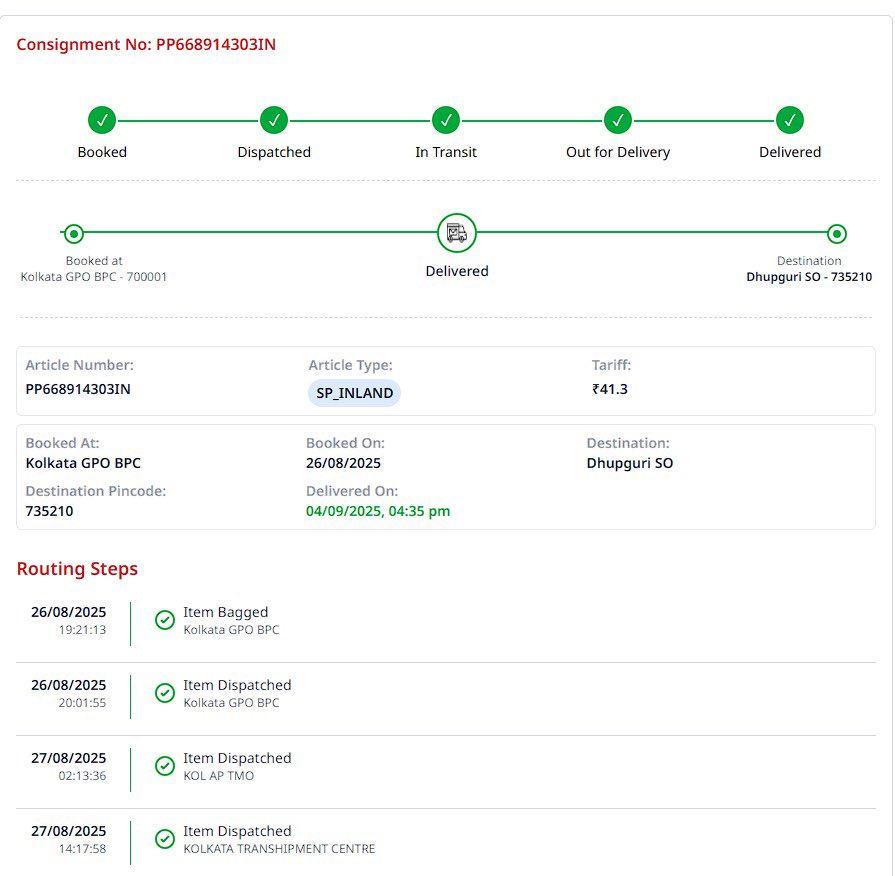Click the delivery truck icon
The image size is (895, 876).
457,233
